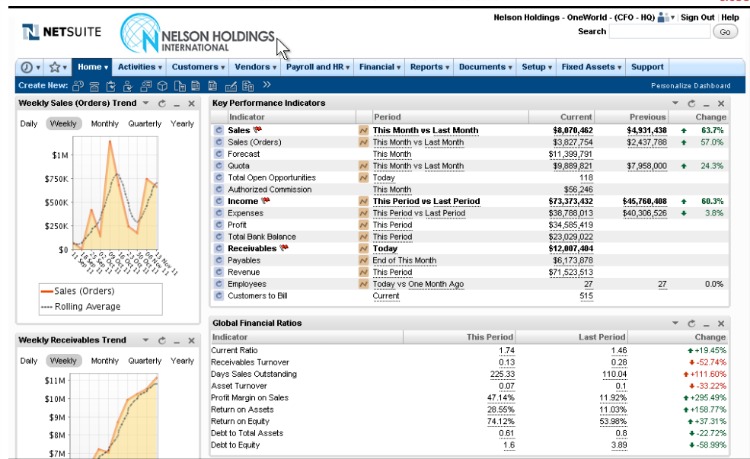
Task: Refresh the Weekly Sales (Orders) Trend portlet
Action: (x=162, y=103)
